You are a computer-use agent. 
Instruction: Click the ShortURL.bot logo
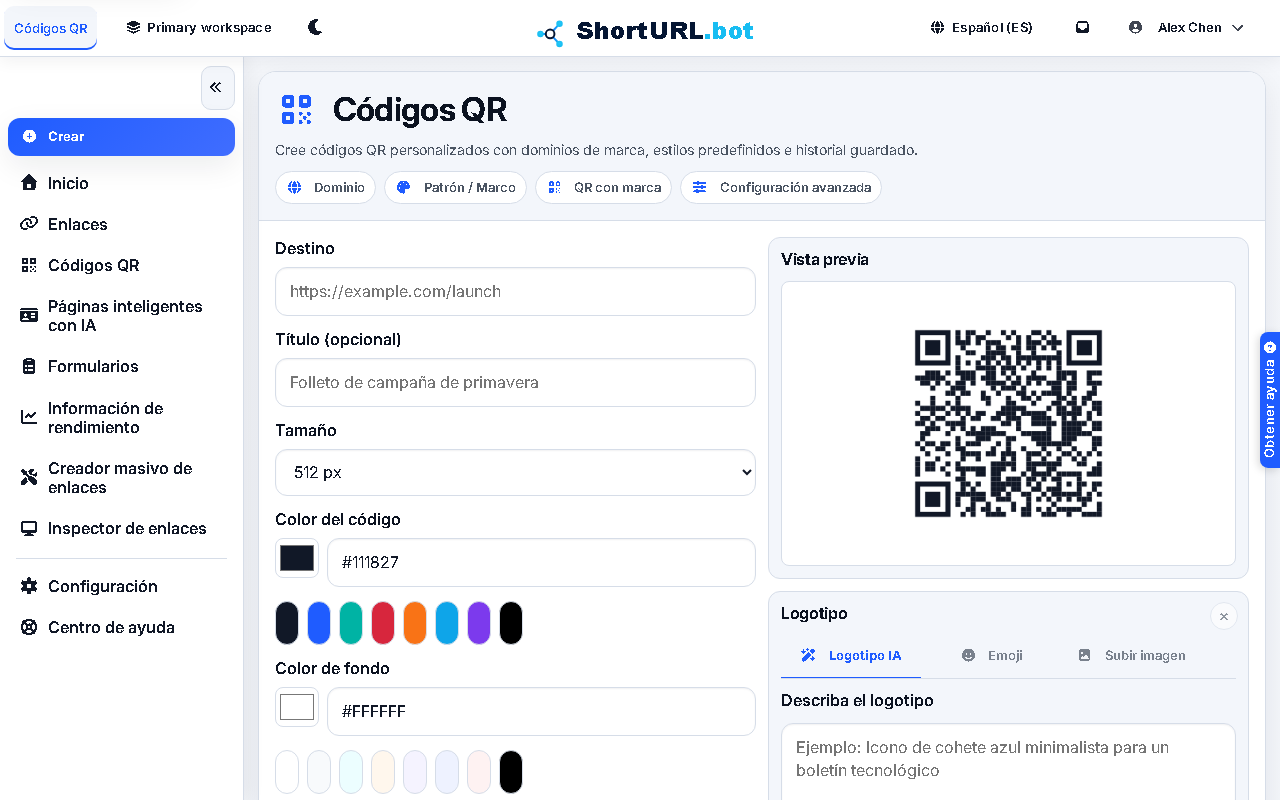(x=645, y=31)
